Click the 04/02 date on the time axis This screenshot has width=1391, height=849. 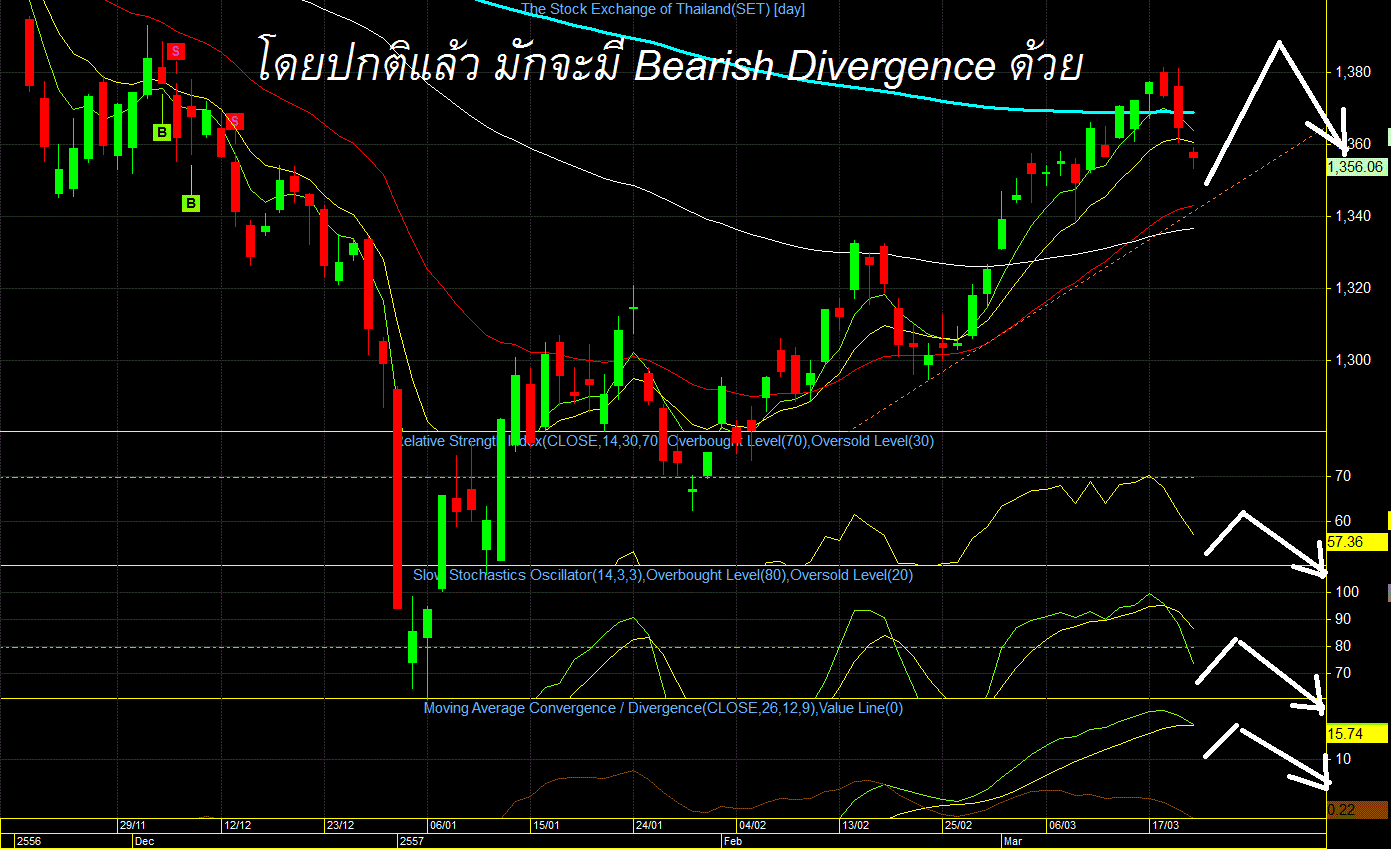tap(752, 826)
